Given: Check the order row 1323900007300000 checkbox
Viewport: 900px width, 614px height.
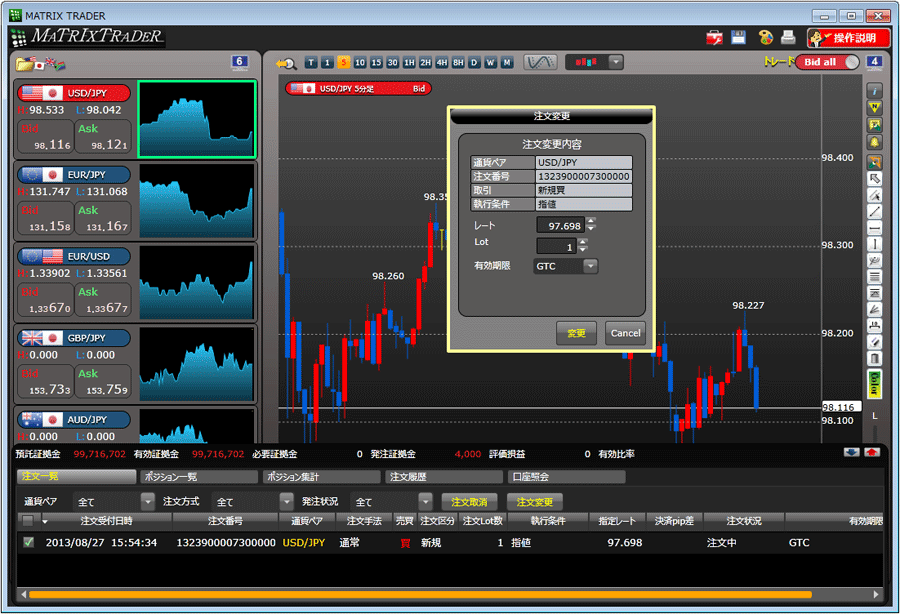Looking at the screenshot, I should click(x=28, y=542).
